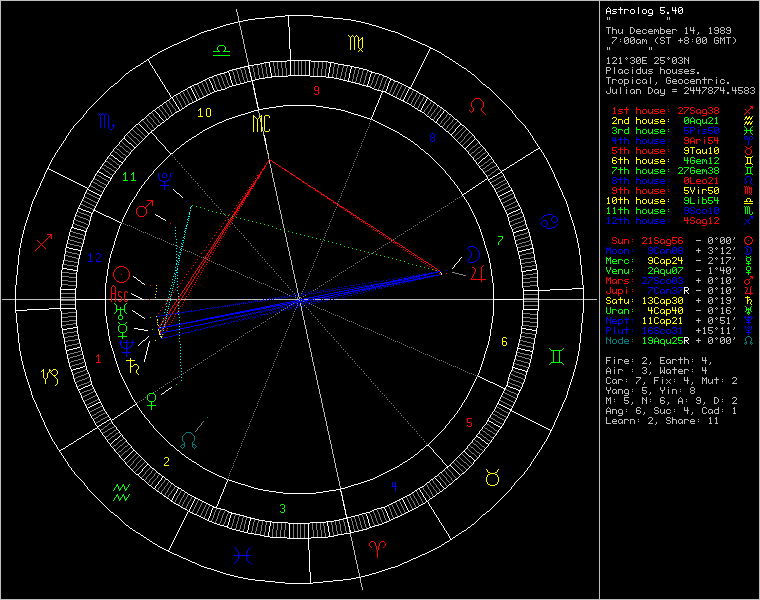Click the Node position '19Aqu25R'

pos(665,341)
